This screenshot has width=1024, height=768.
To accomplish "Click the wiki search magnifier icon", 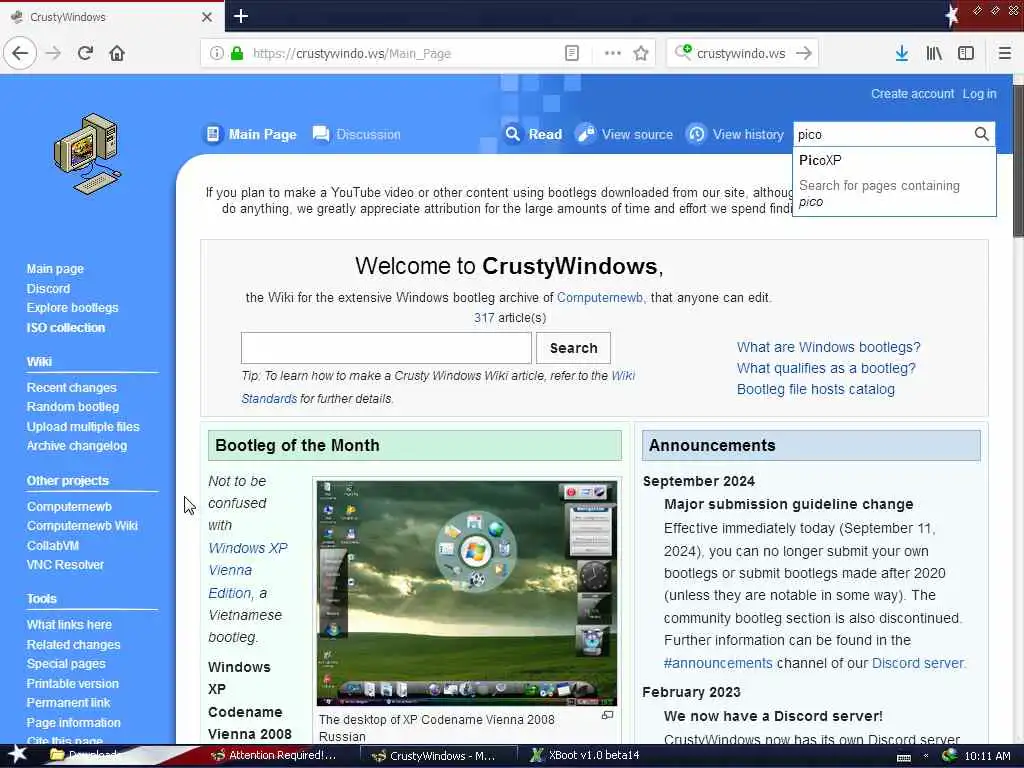I will pos(981,134).
